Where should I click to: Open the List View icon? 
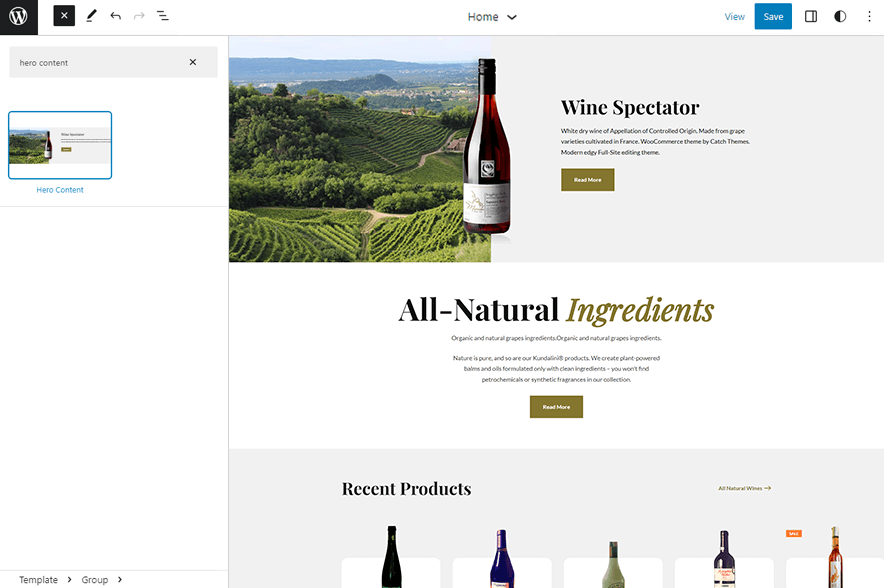click(x=163, y=16)
